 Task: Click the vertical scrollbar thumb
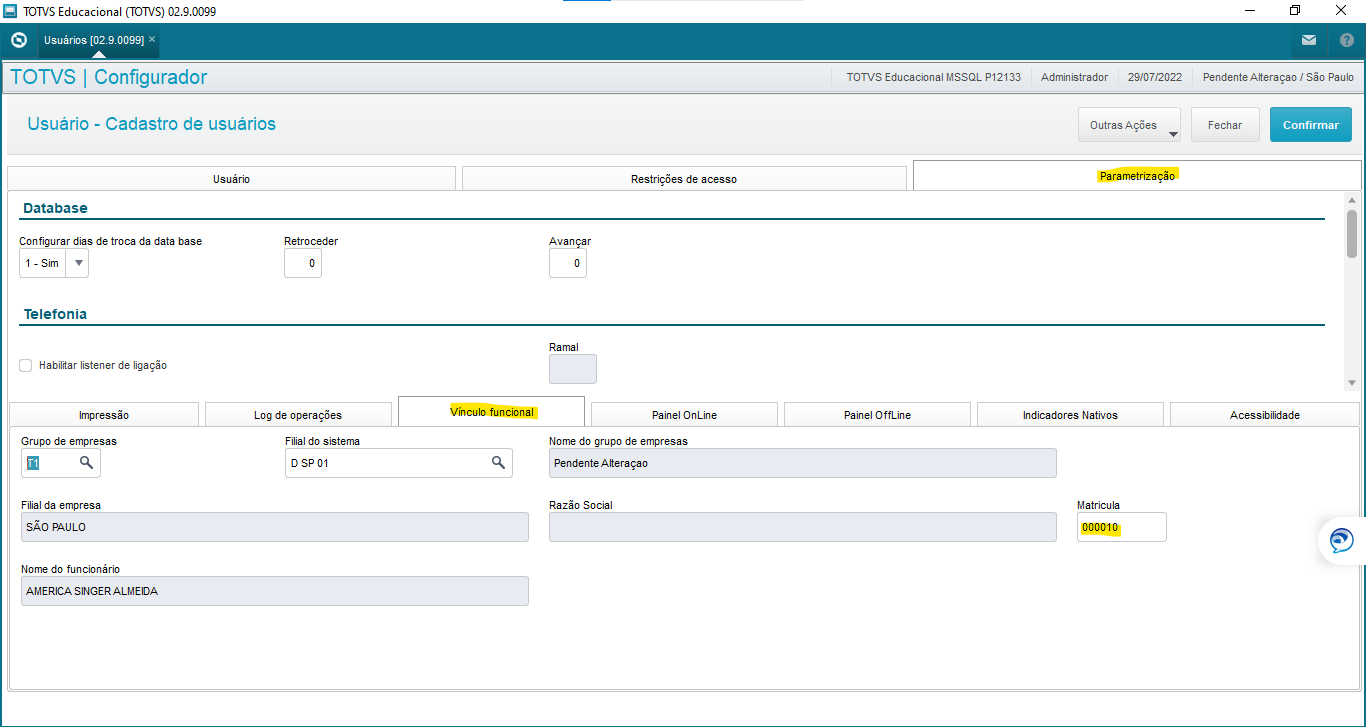tap(1352, 233)
